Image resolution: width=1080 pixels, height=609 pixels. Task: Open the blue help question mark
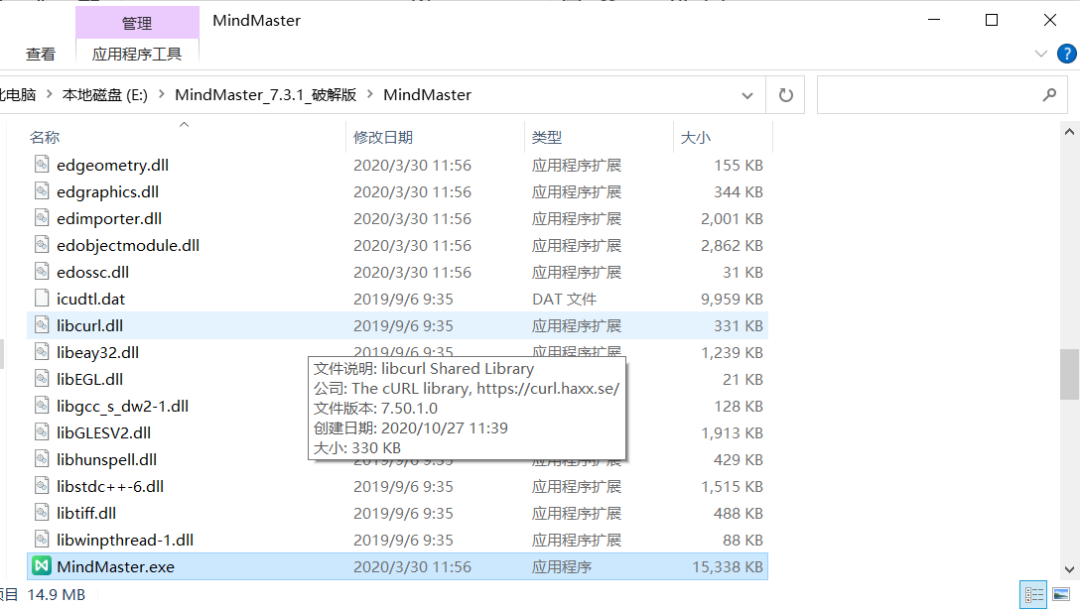click(x=1066, y=54)
